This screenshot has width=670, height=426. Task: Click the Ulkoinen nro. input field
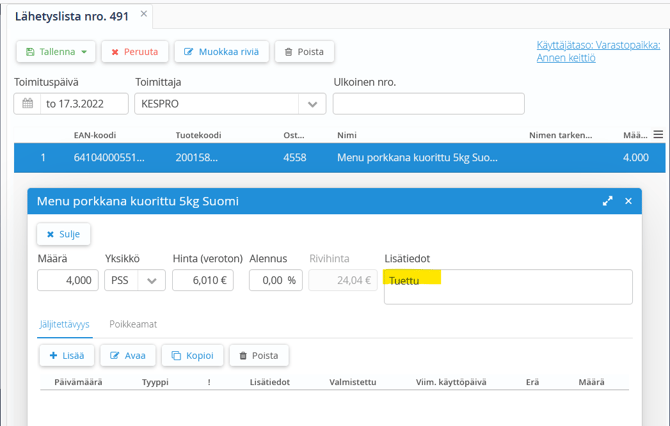[x=429, y=104]
